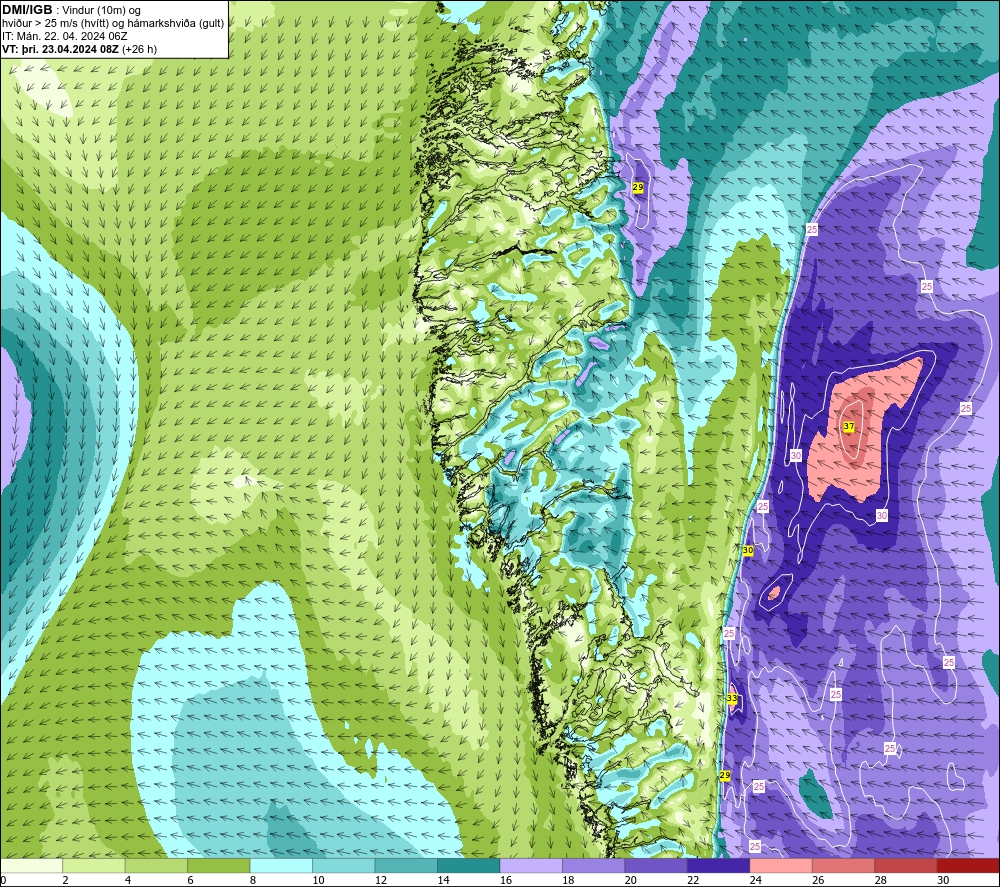Screen dimensions: 1000x887
Task: Click scale value 24
Action: point(756,880)
